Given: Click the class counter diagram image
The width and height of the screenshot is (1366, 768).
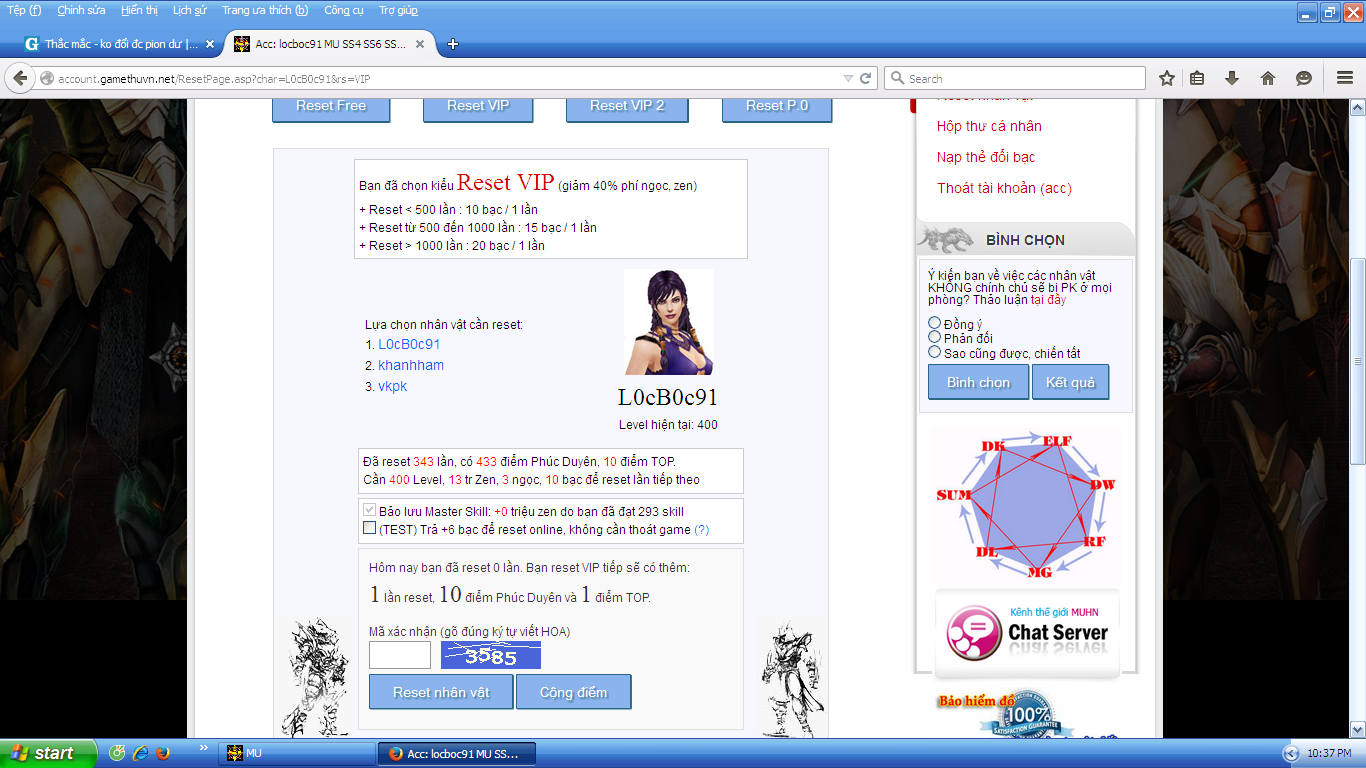Looking at the screenshot, I should click(x=1026, y=507).
